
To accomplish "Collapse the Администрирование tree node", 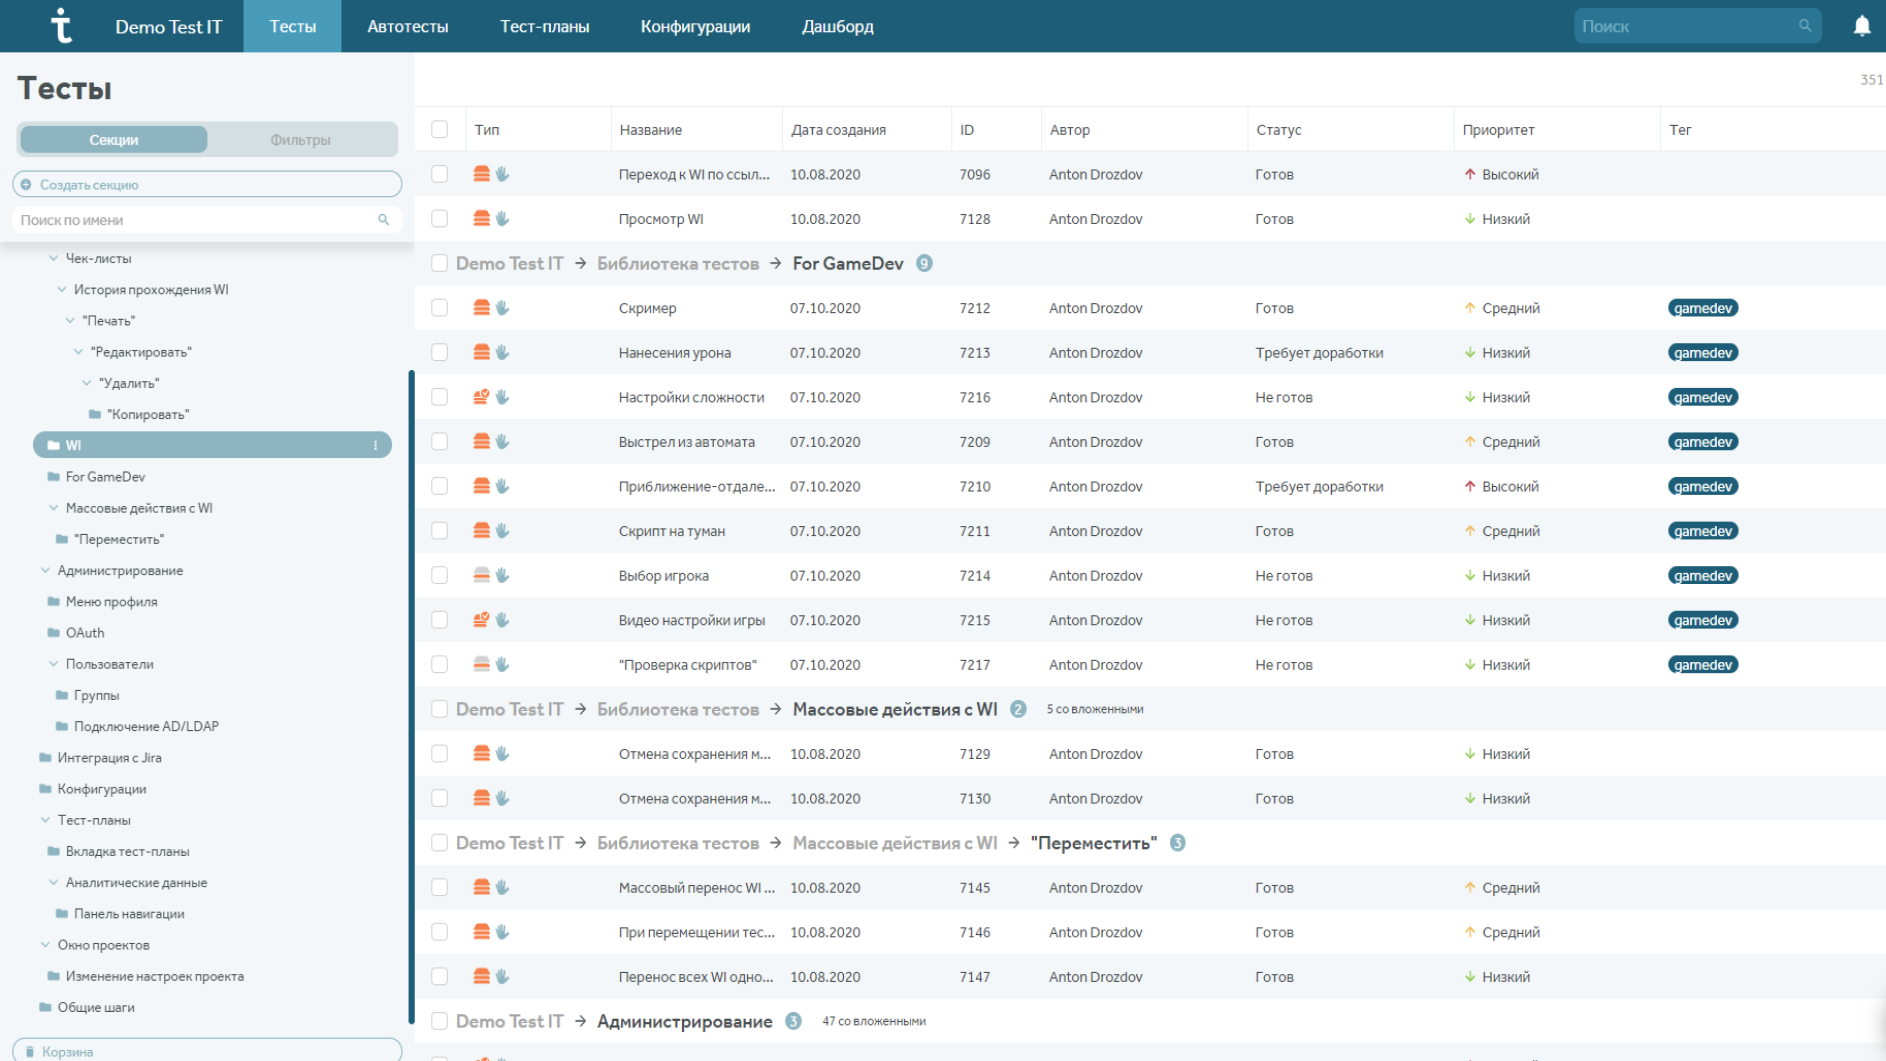I will pyautogui.click(x=45, y=570).
